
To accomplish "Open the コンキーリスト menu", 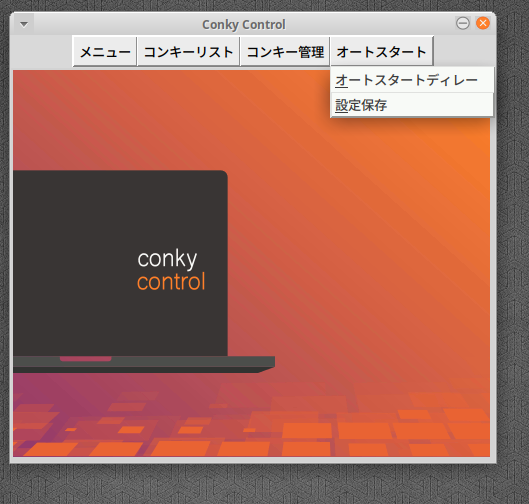I will (x=188, y=52).
